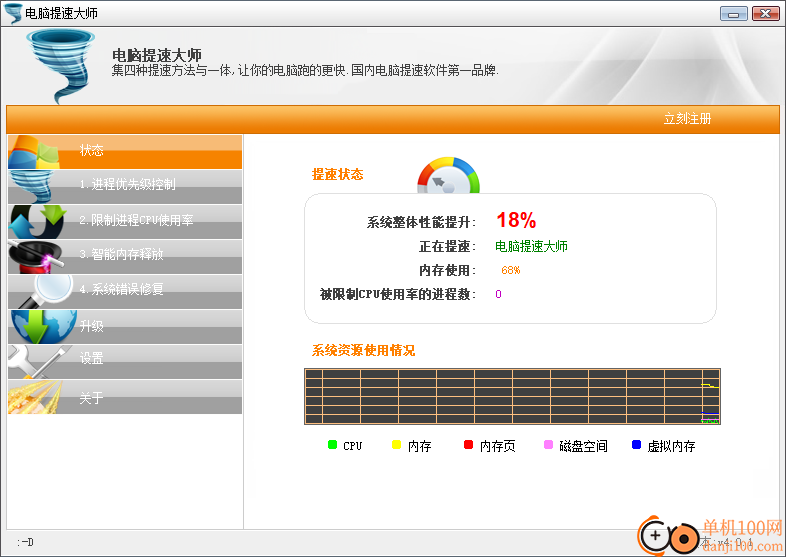The width and height of the screenshot is (786, 557).
Task: Click the 磁盘空间 legend label
Action: [x=583, y=446]
